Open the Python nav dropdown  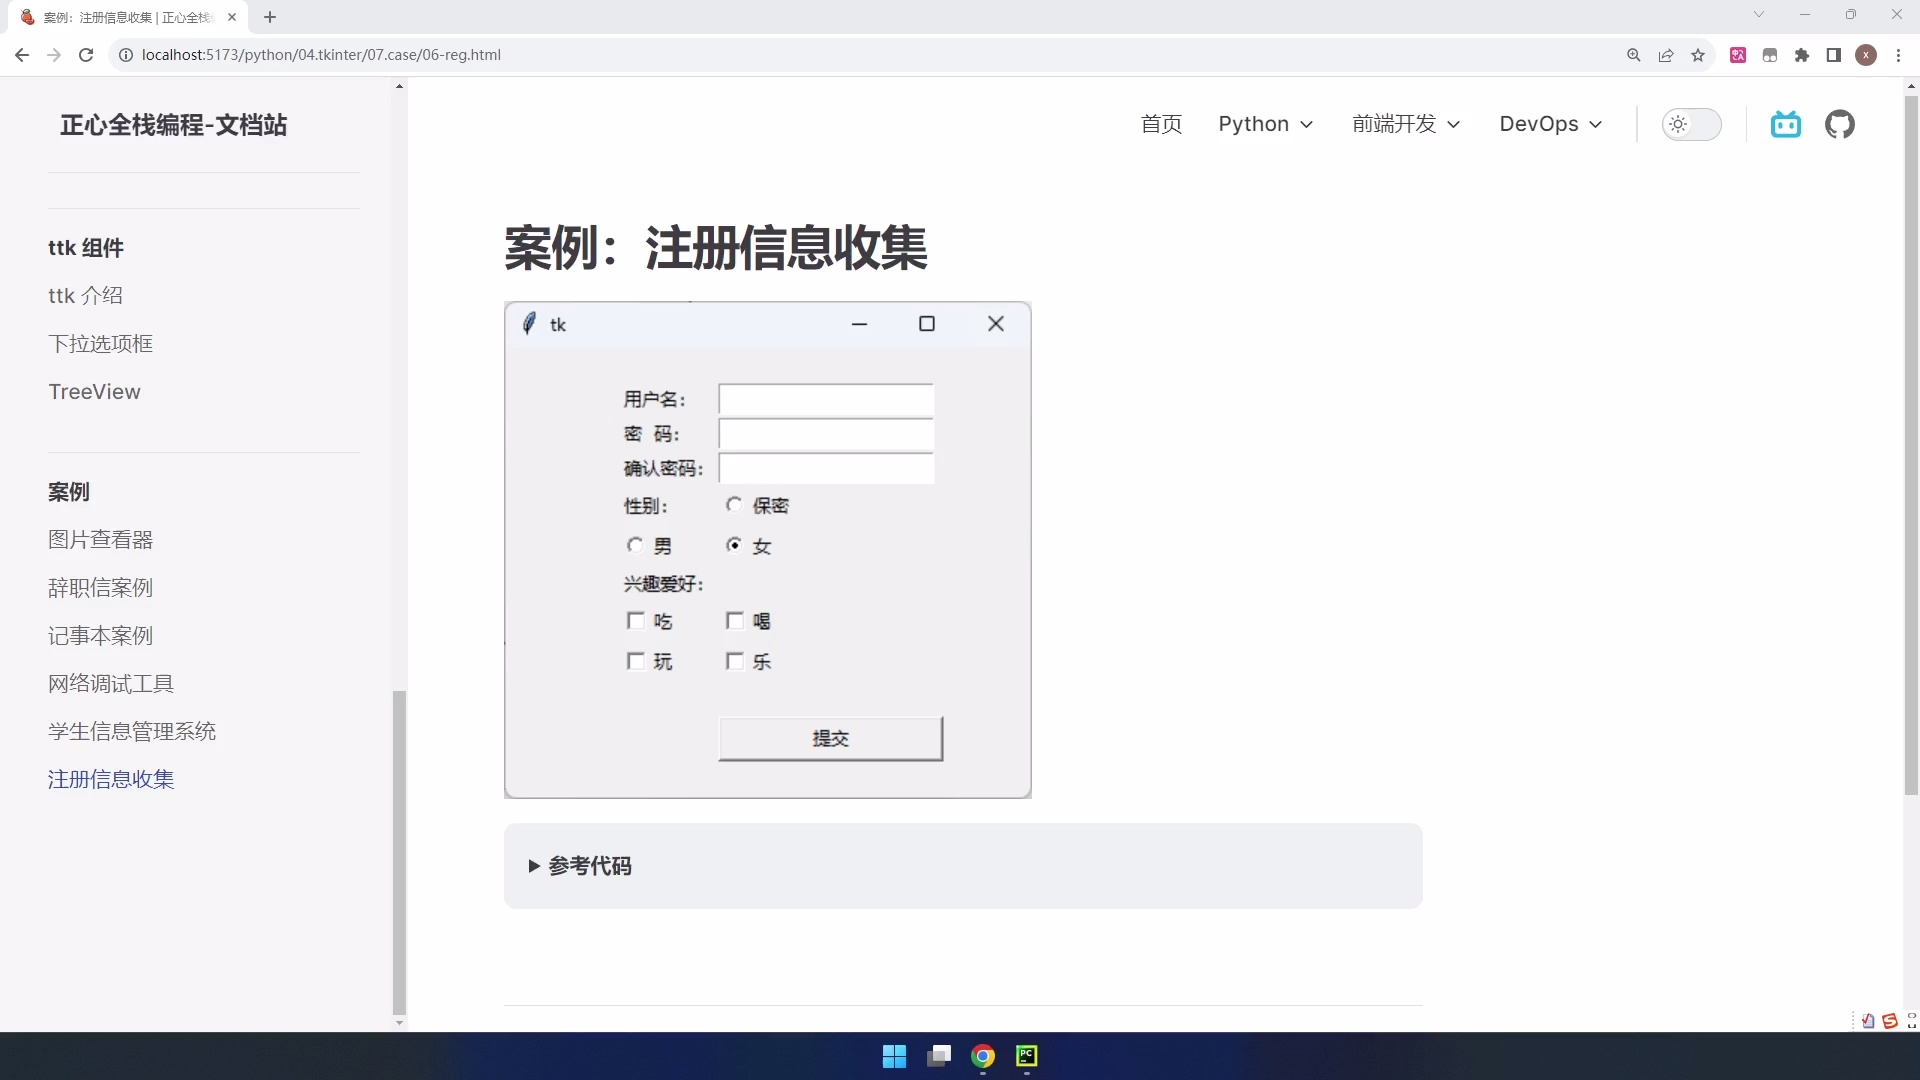[x=1265, y=124]
